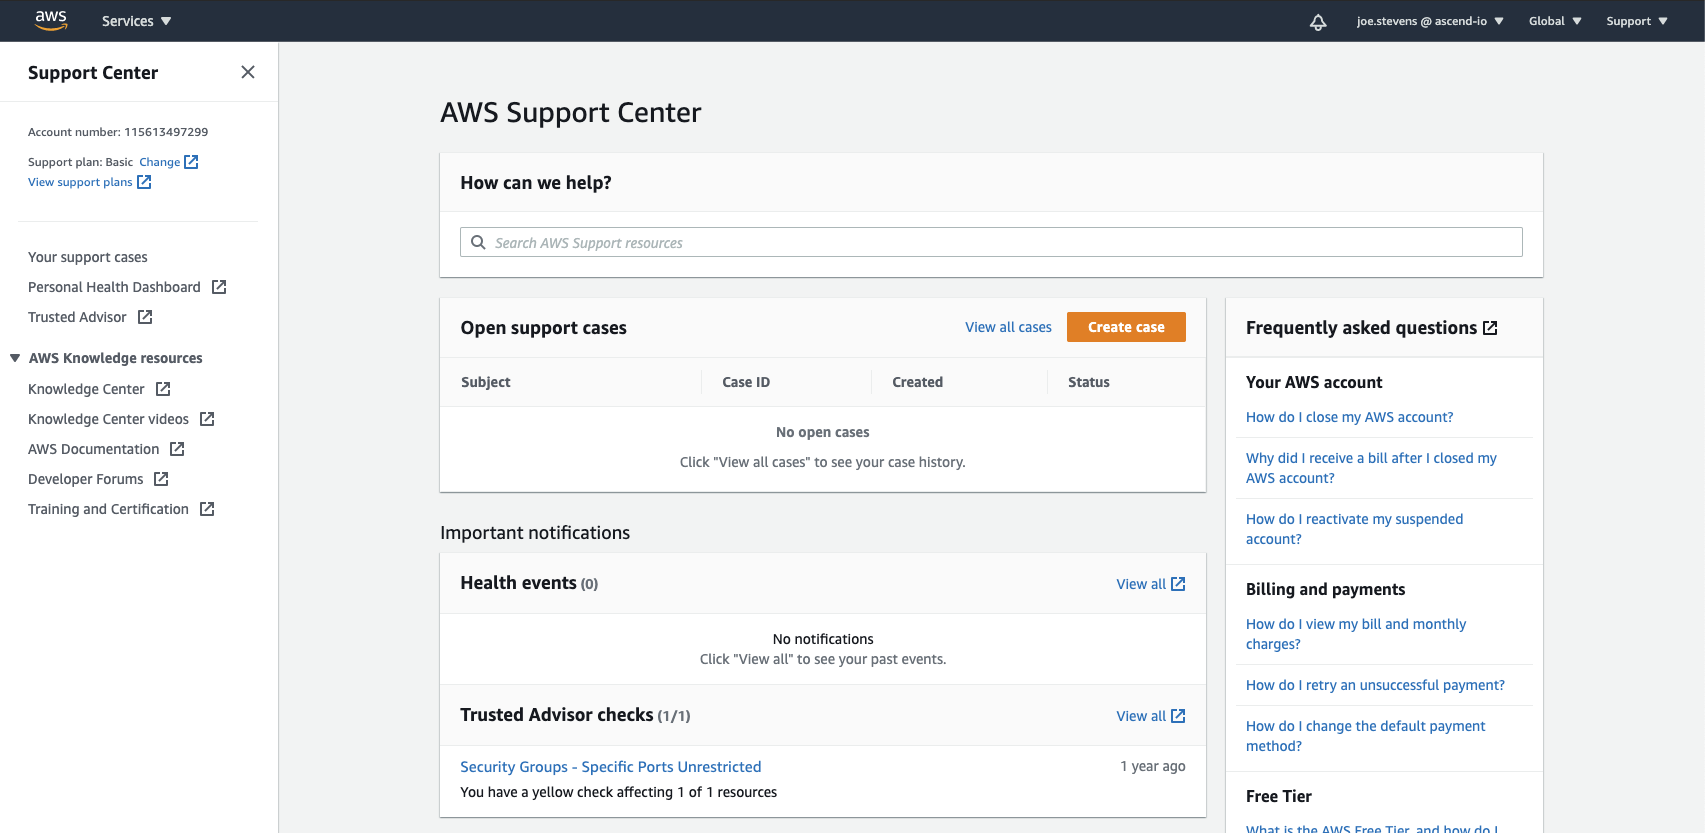Open How do I view my bill FAQ
This screenshot has width=1705, height=833.
pos(1356,634)
